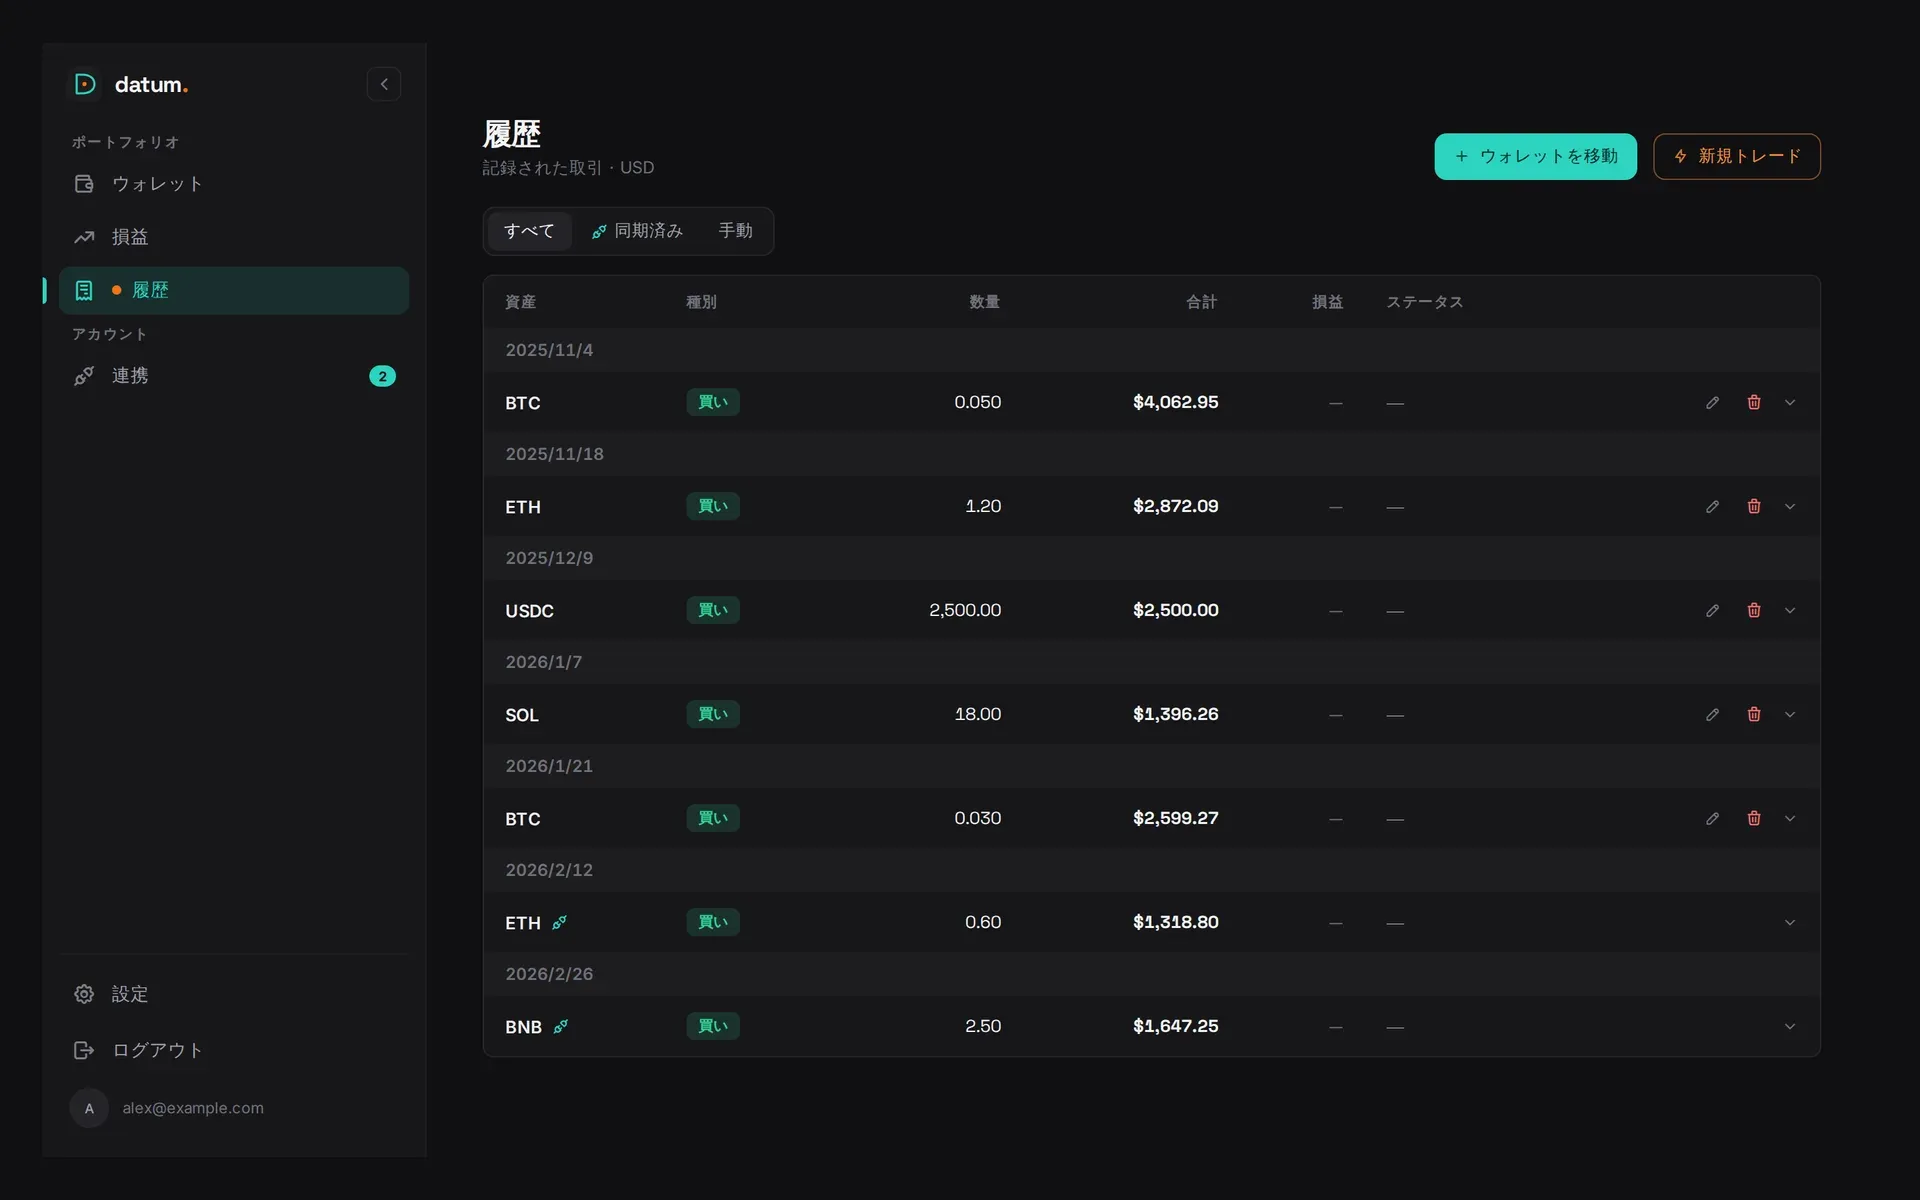
Task: Edit the BTC 0.050 transaction
Action: coord(1712,403)
